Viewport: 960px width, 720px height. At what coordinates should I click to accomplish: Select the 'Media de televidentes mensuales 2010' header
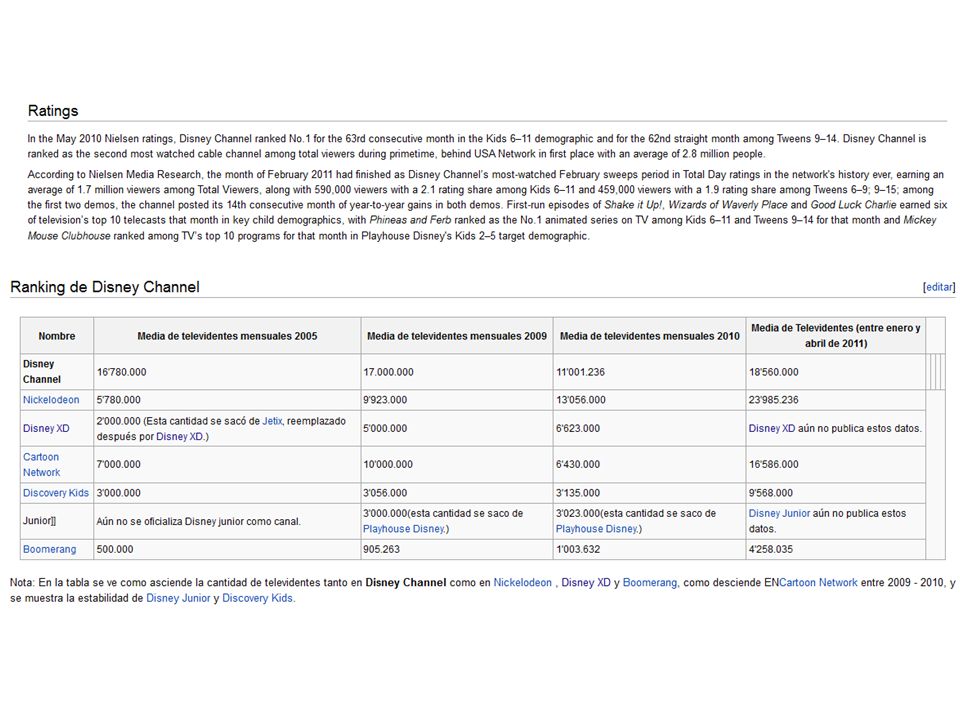650,336
